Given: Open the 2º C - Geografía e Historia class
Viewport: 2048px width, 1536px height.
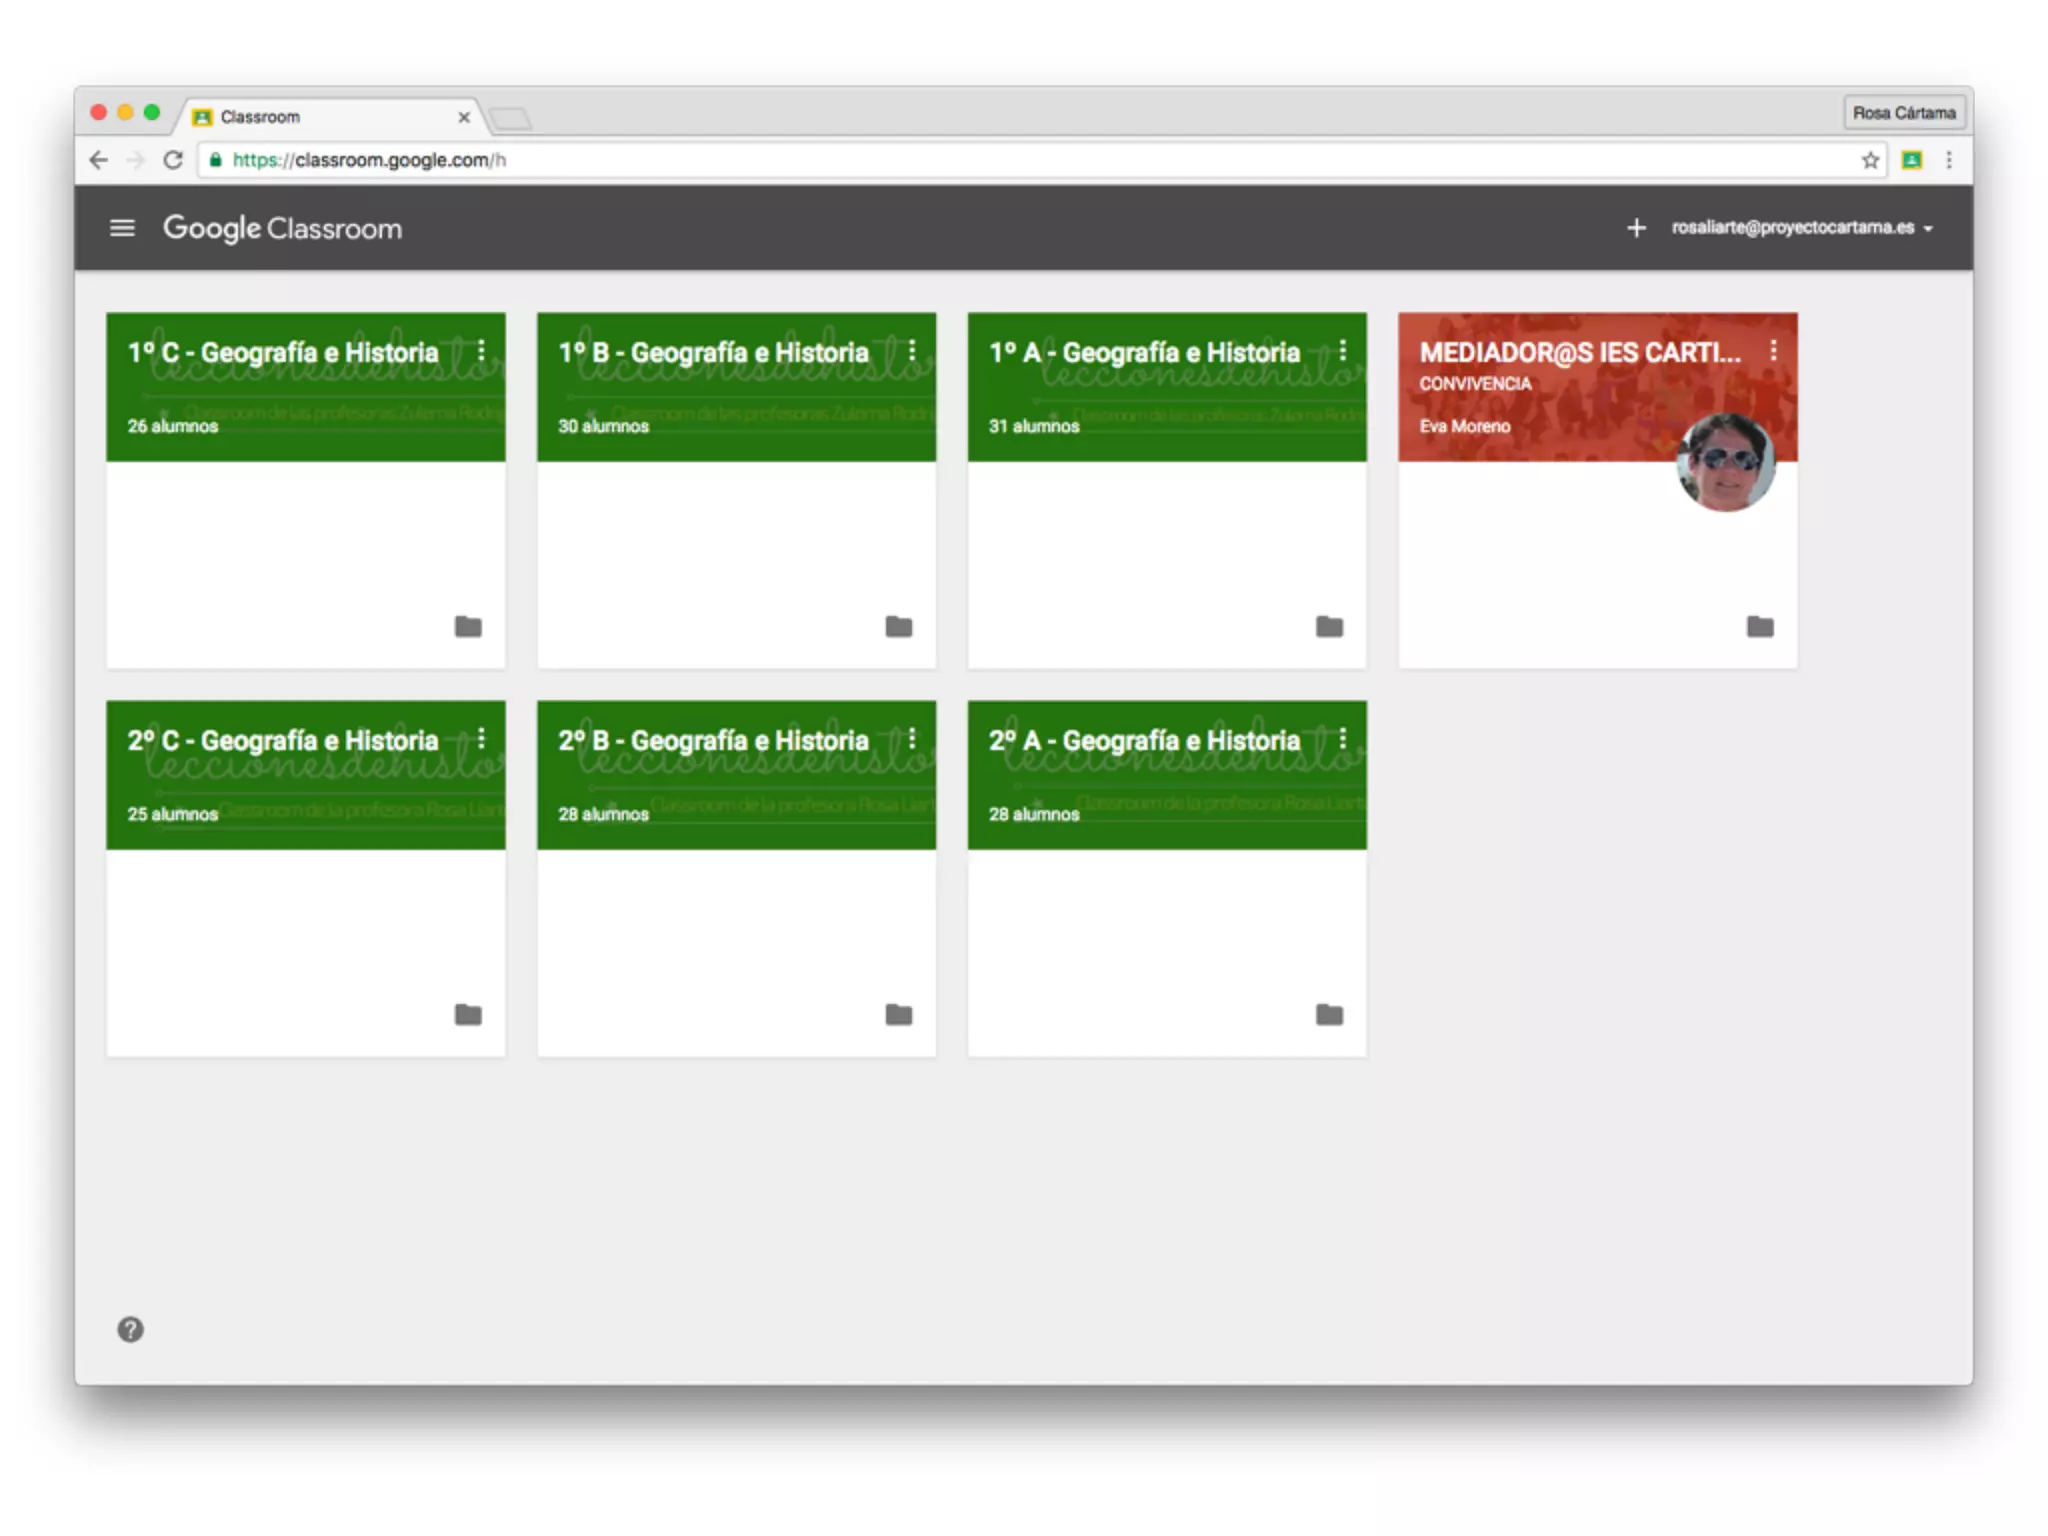Looking at the screenshot, I should coord(283,741).
